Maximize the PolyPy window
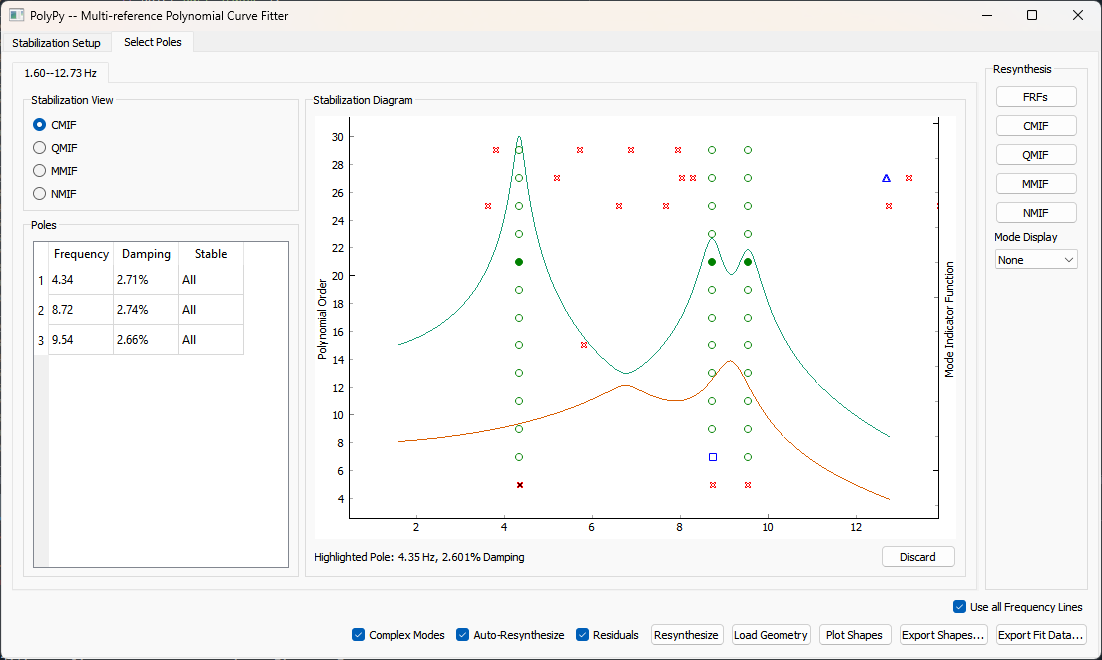Image resolution: width=1102 pixels, height=660 pixels. tap(1032, 15)
